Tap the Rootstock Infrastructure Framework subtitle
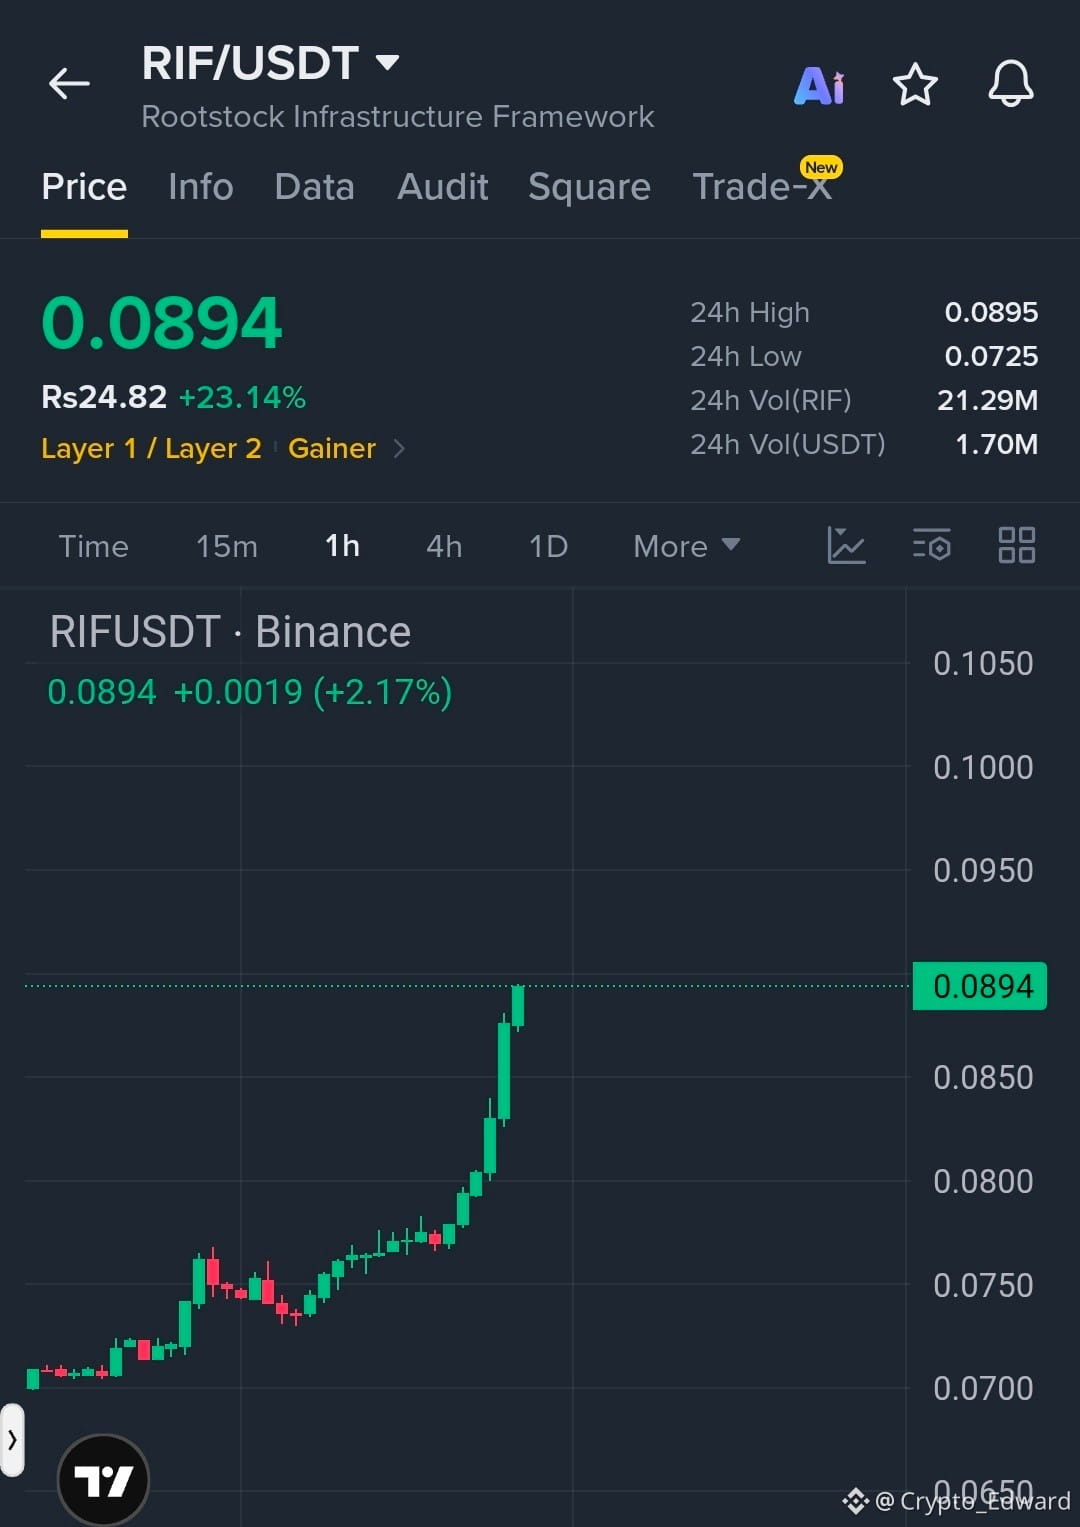 click(398, 117)
